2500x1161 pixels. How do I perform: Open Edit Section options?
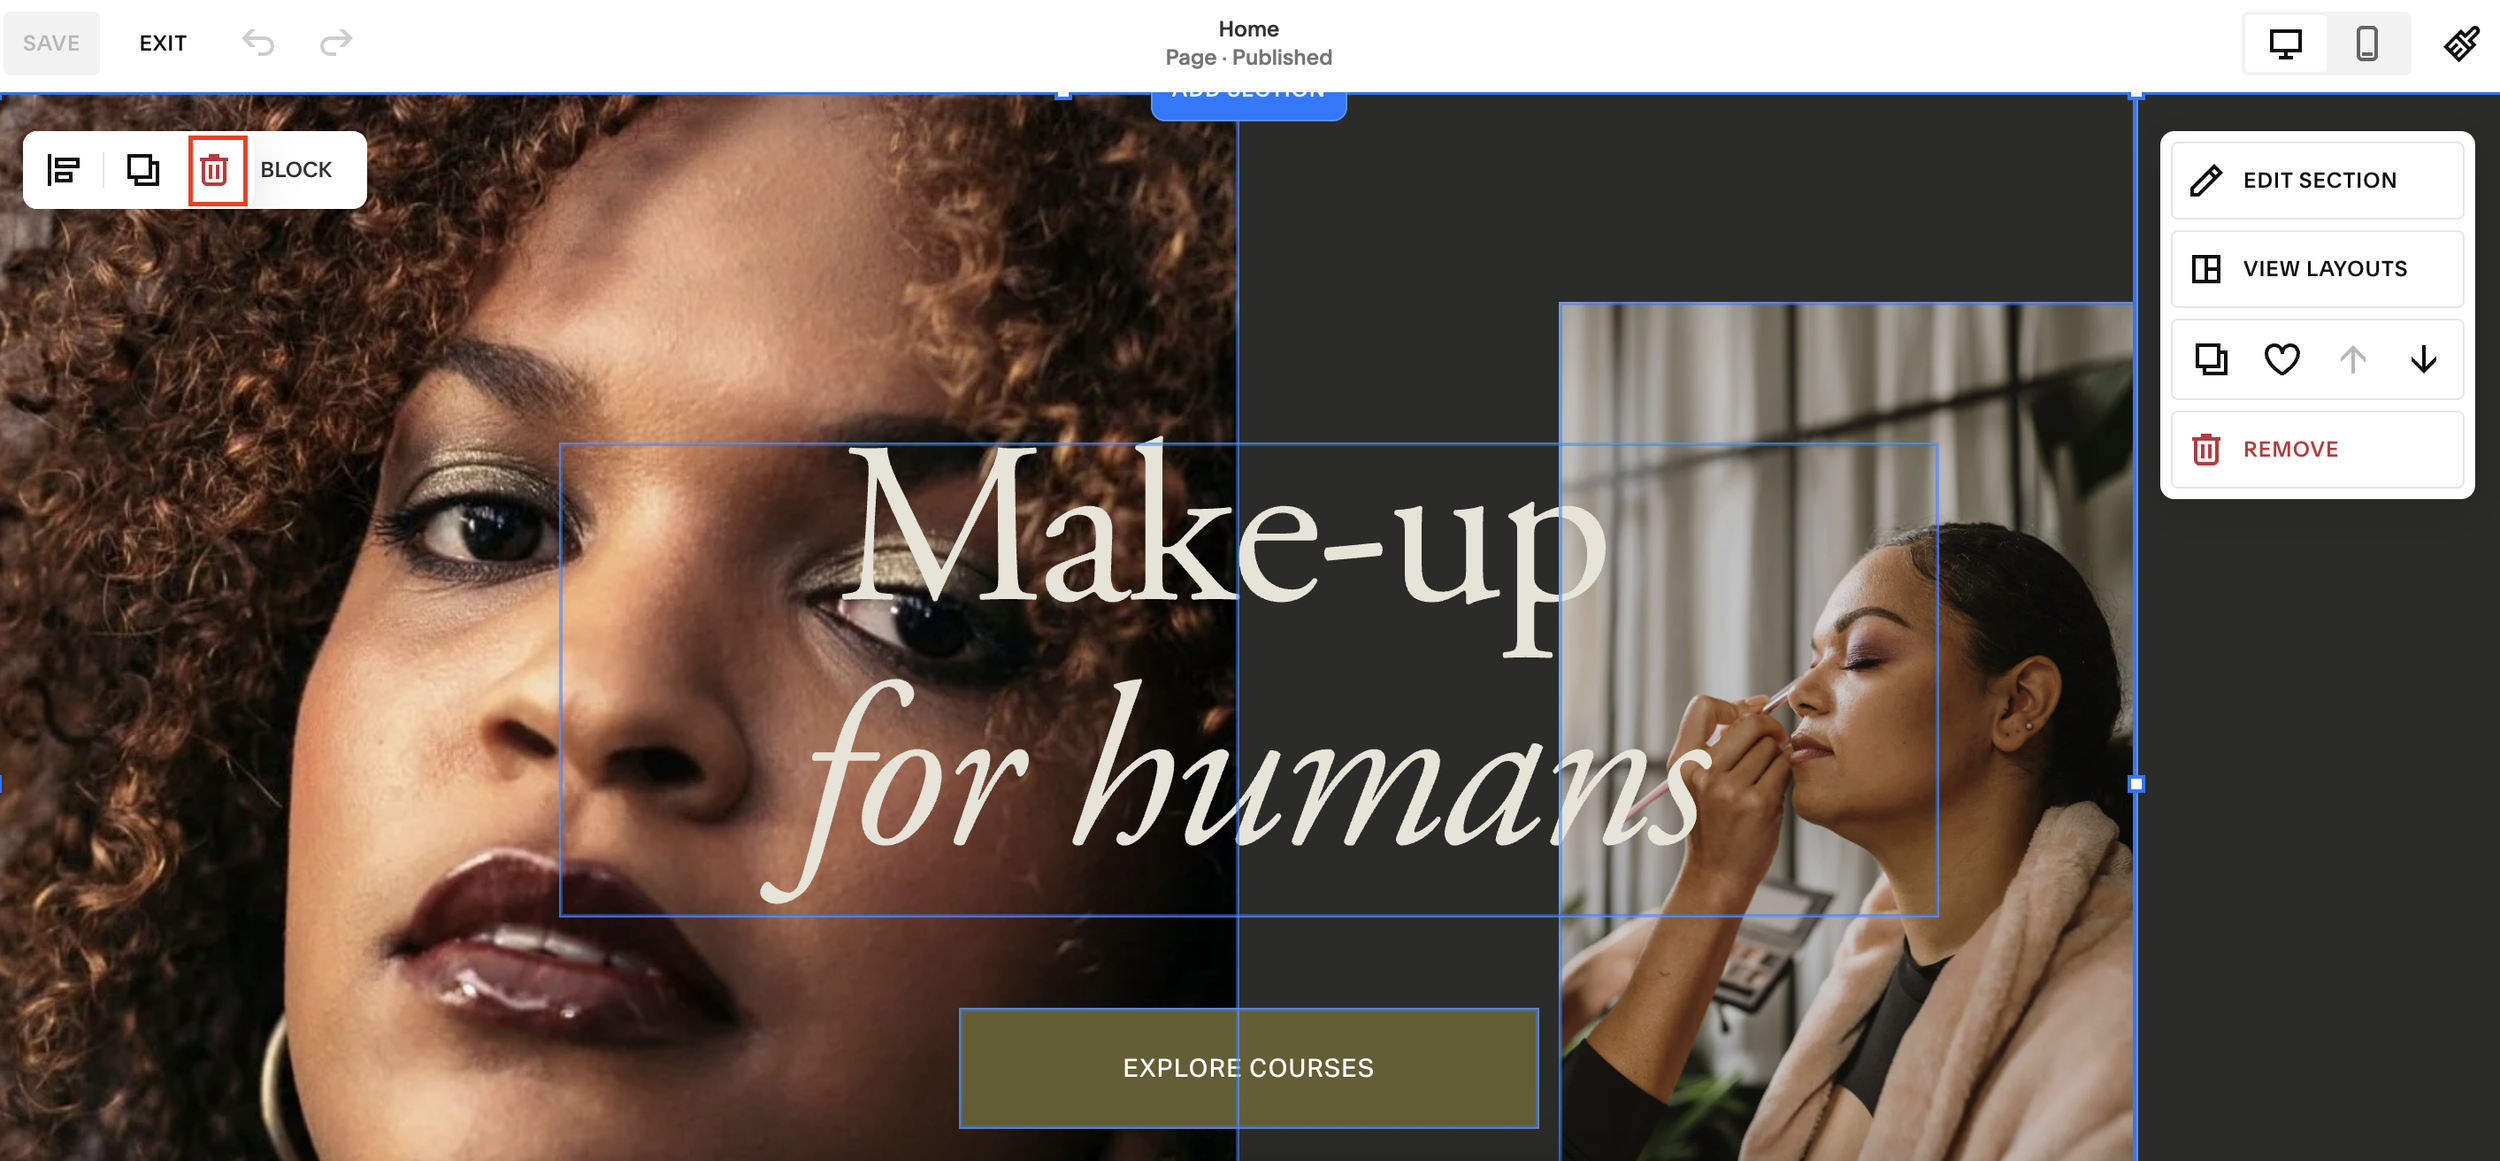(2317, 181)
